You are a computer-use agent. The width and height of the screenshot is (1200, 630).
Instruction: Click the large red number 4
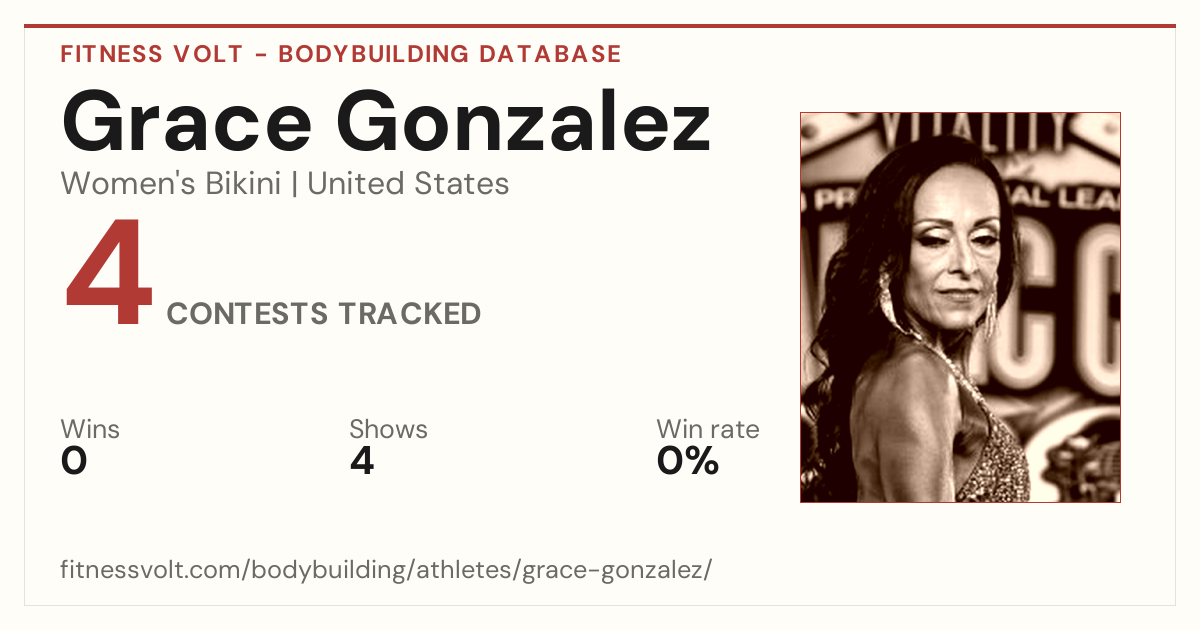point(109,275)
